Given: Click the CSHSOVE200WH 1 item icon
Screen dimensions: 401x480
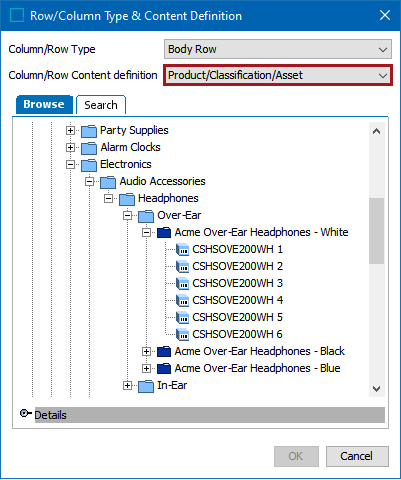Looking at the screenshot, I should click(x=182, y=250).
